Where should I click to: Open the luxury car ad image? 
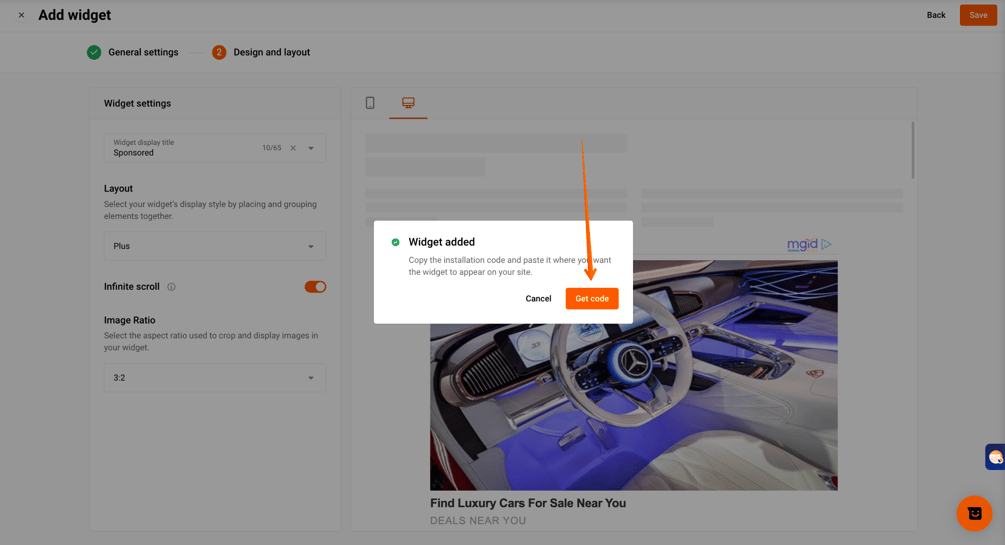coord(633,375)
